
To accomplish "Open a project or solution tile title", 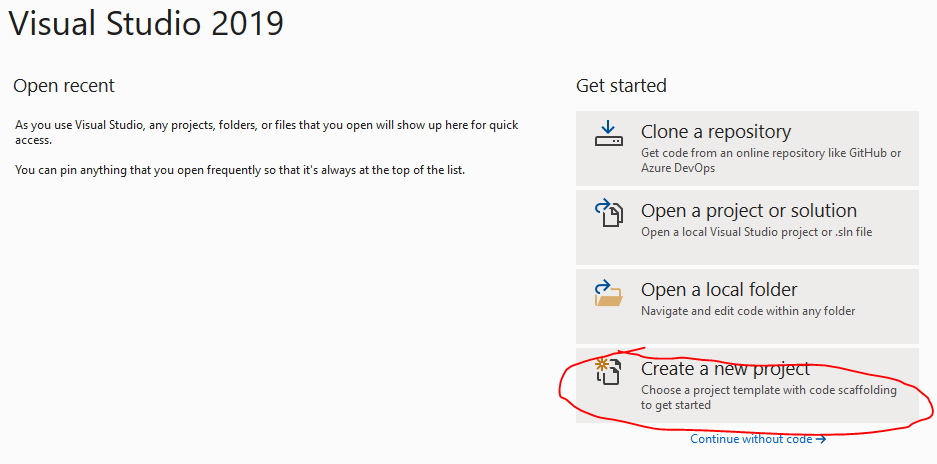I will (x=749, y=210).
